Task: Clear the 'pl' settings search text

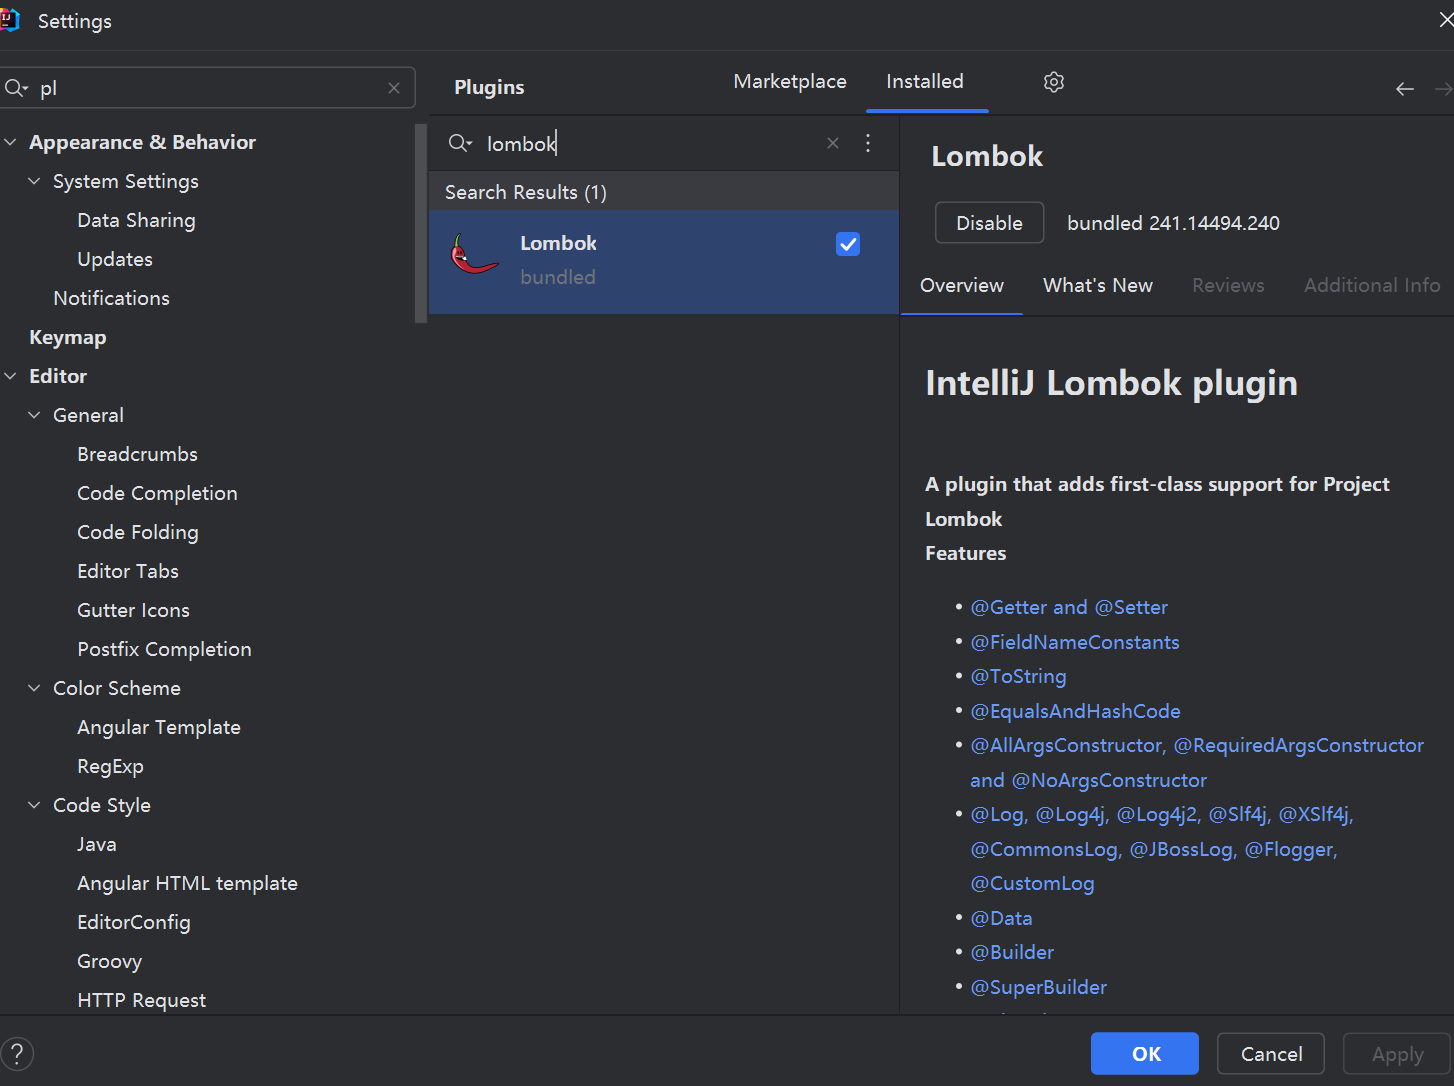Action: point(394,88)
